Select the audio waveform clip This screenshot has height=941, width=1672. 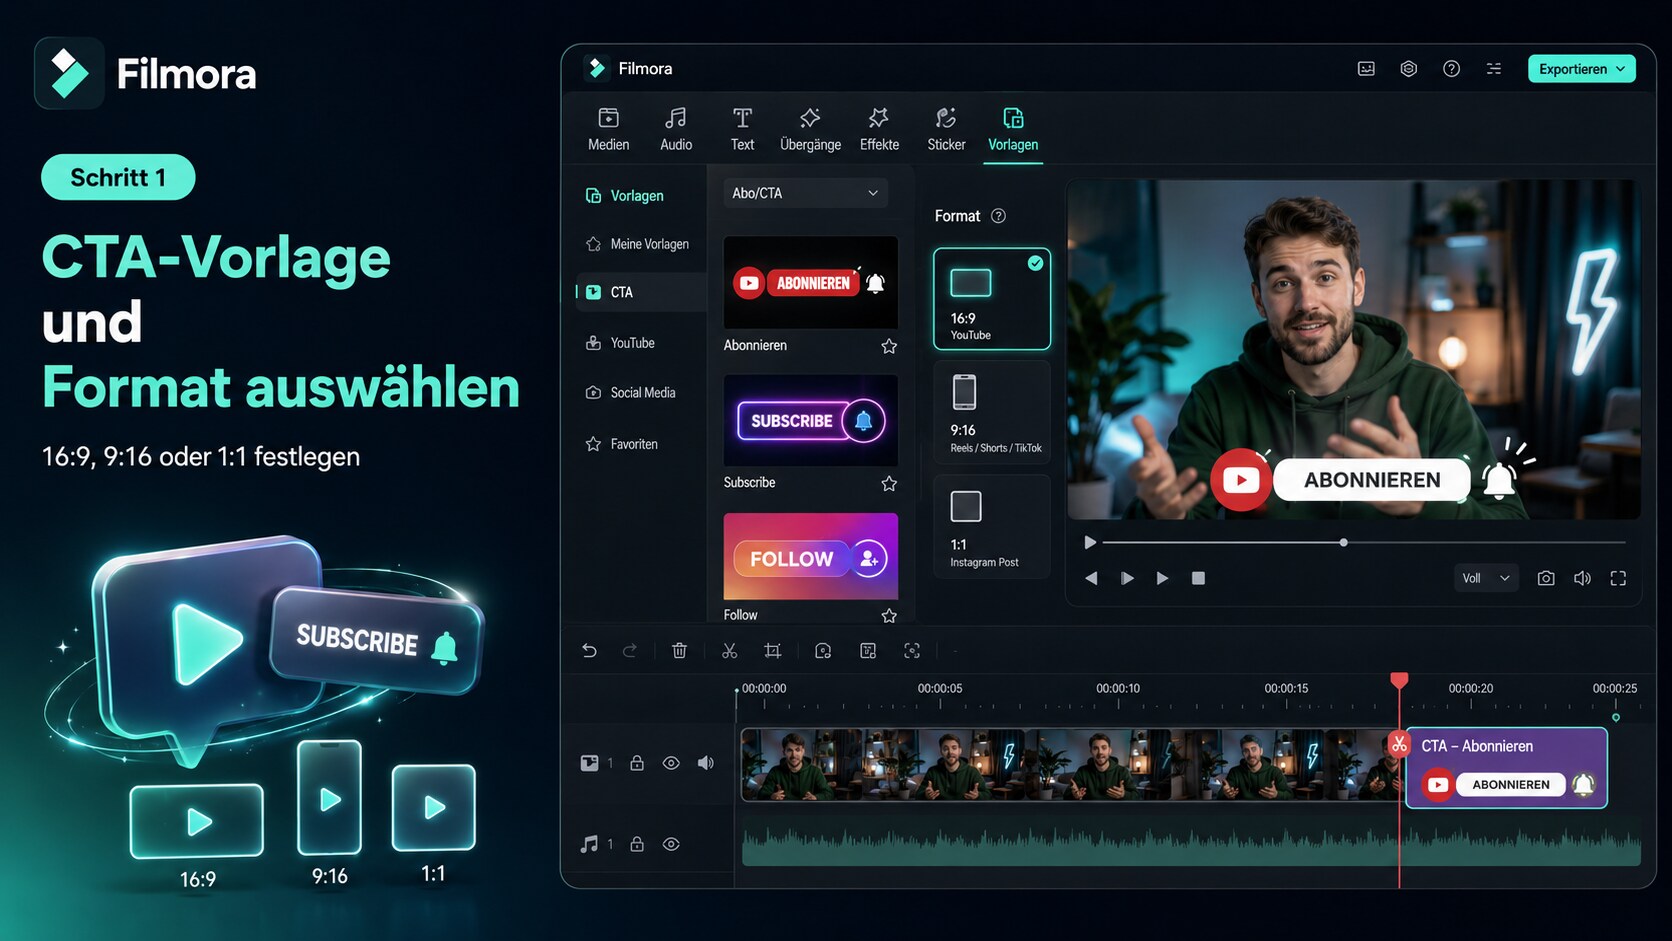[x=1191, y=844]
